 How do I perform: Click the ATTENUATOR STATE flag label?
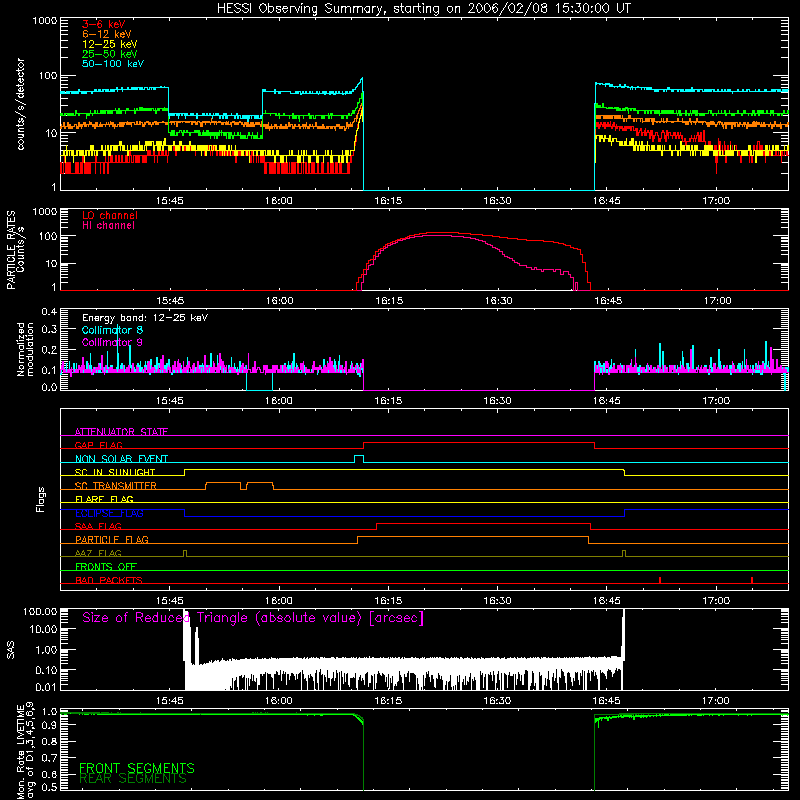[x=121, y=432]
